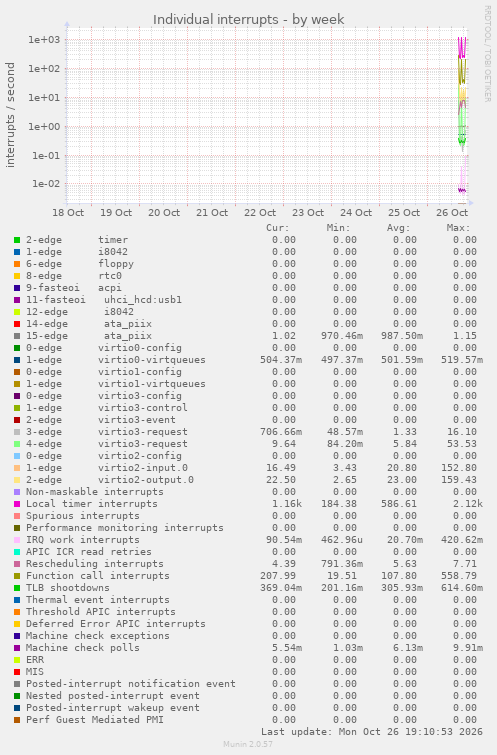Click the 1.16k current value of Local timer
This screenshot has height=755, width=497.
pos(287,504)
